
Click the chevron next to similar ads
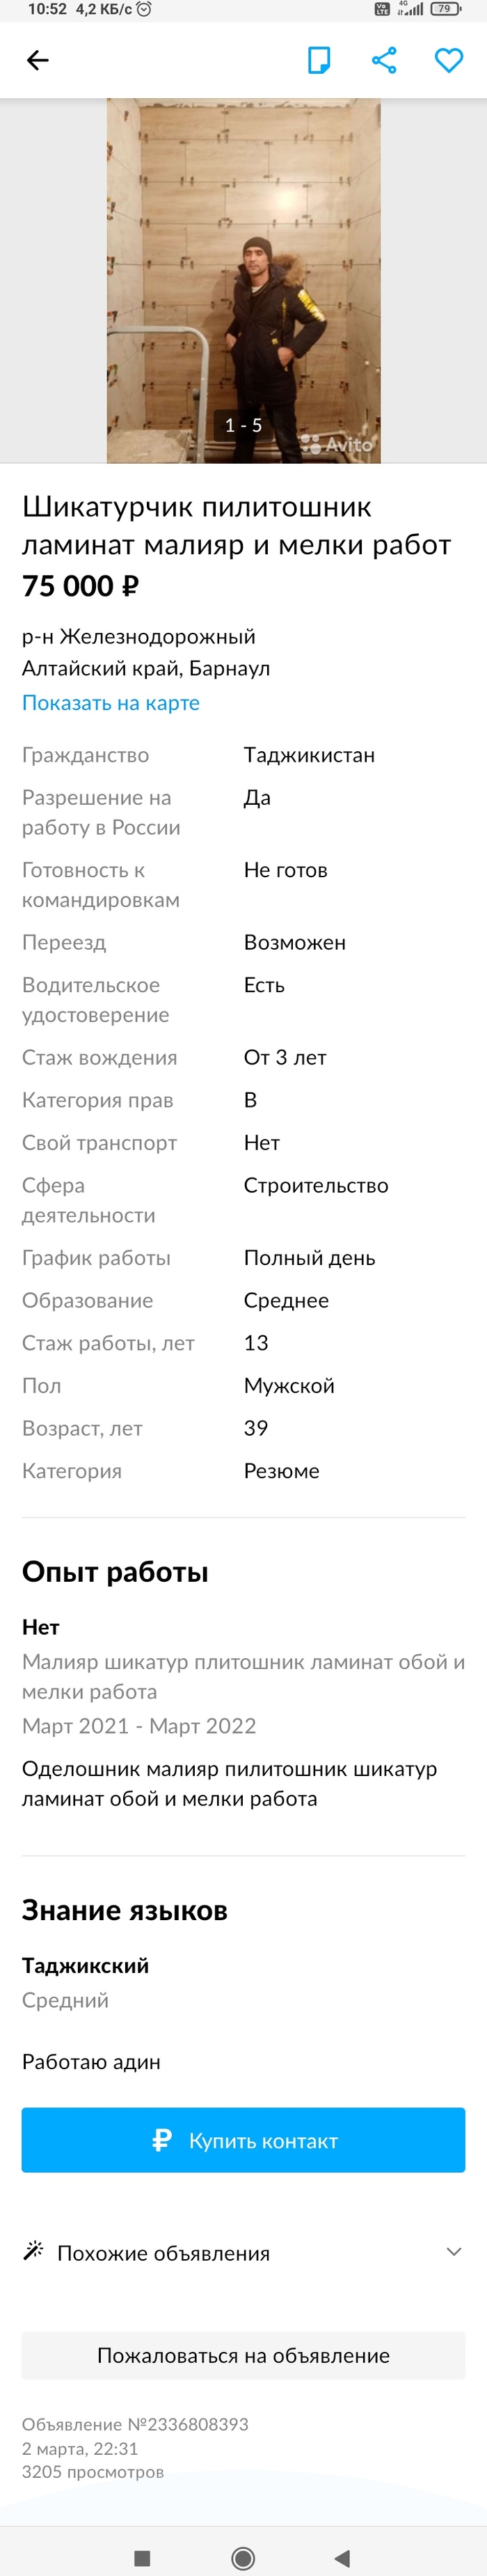coord(454,2252)
